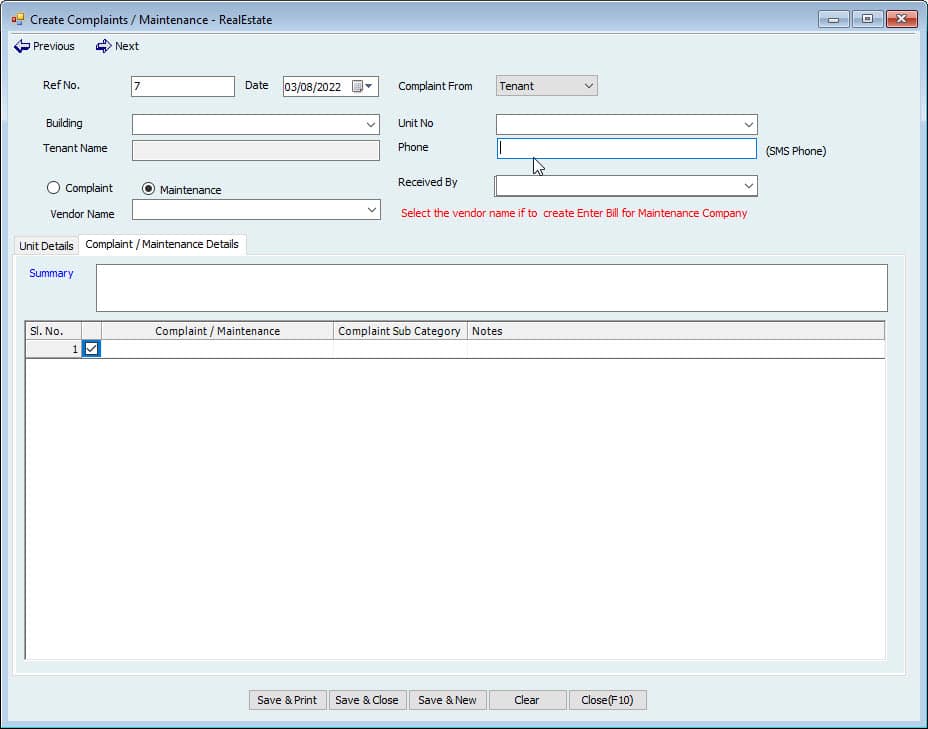The height and width of the screenshot is (729, 928).
Task: Click the (SMS Phone) label
Action: (x=796, y=151)
